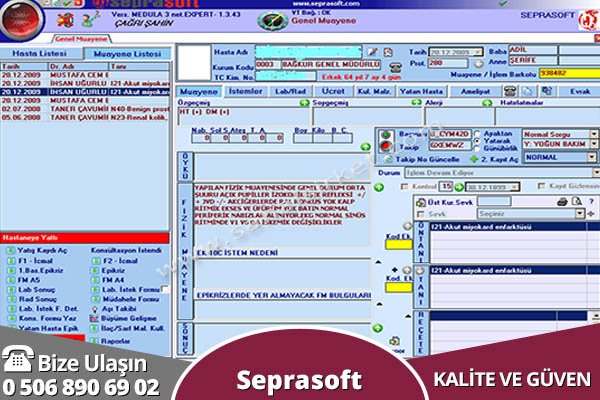
Task: Select the 02.07.2008 TANER ÇAVUMİ row
Action: click(x=85, y=109)
